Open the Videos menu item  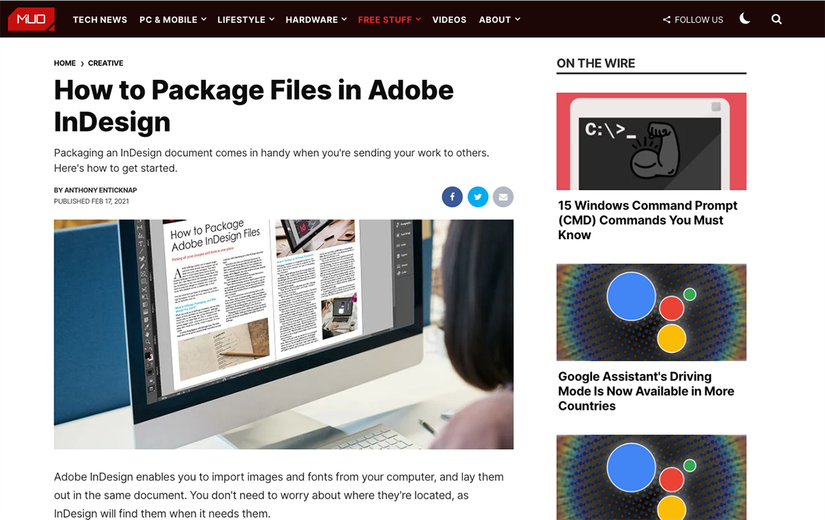pyautogui.click(x=449, y=19)
